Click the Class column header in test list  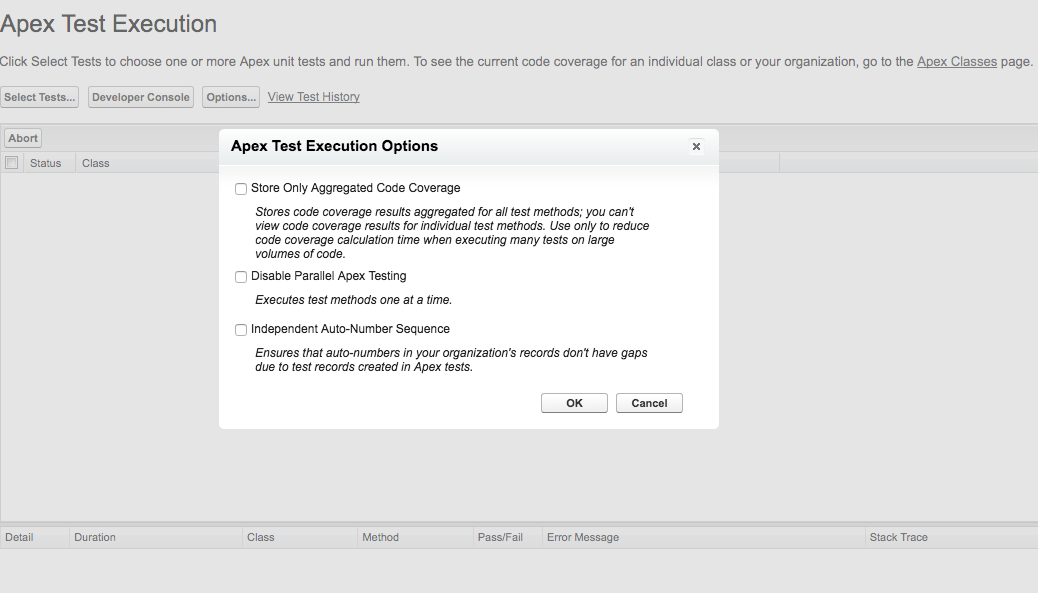[96, 163]
